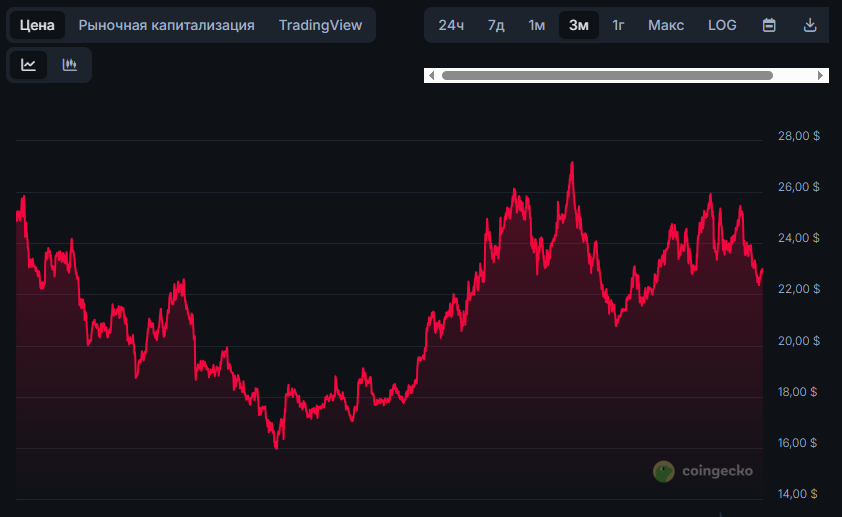Image resolution: width=842 pixels, height=517 pixels.
Task: Show the Макс full history range
Action: (666, 25)
